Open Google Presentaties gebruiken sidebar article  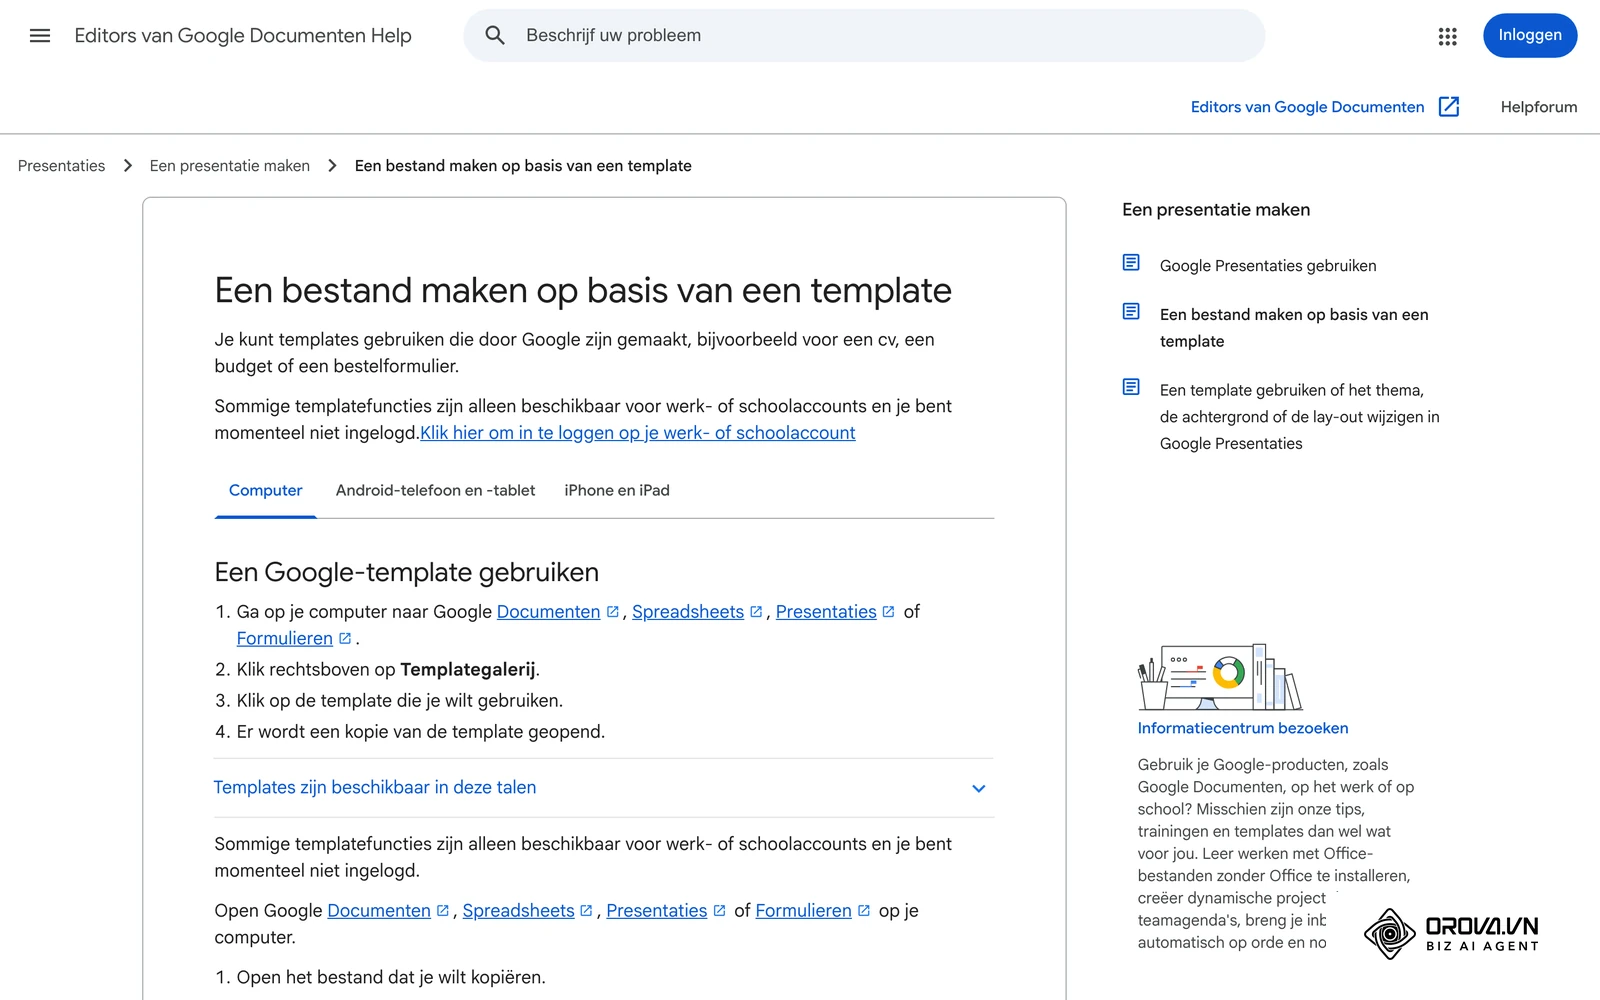[1268, 266]
